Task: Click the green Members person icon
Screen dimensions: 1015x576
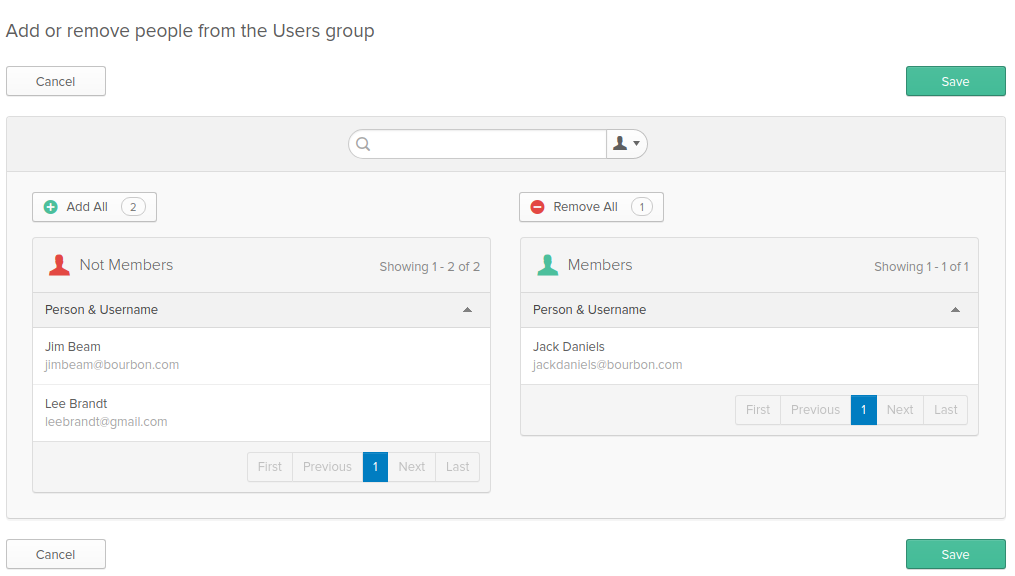Action: point(547,265)
